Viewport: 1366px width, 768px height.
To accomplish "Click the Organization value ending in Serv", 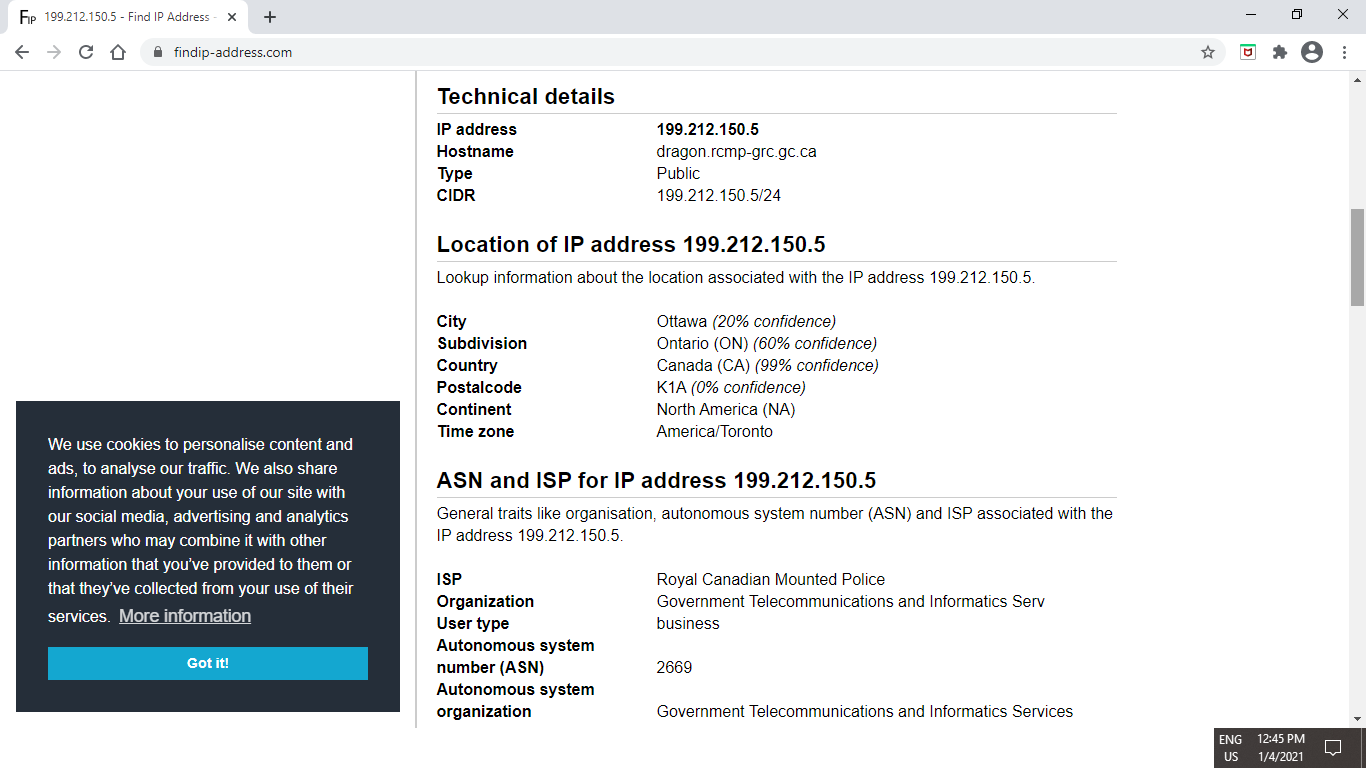I will click(851, 602).
